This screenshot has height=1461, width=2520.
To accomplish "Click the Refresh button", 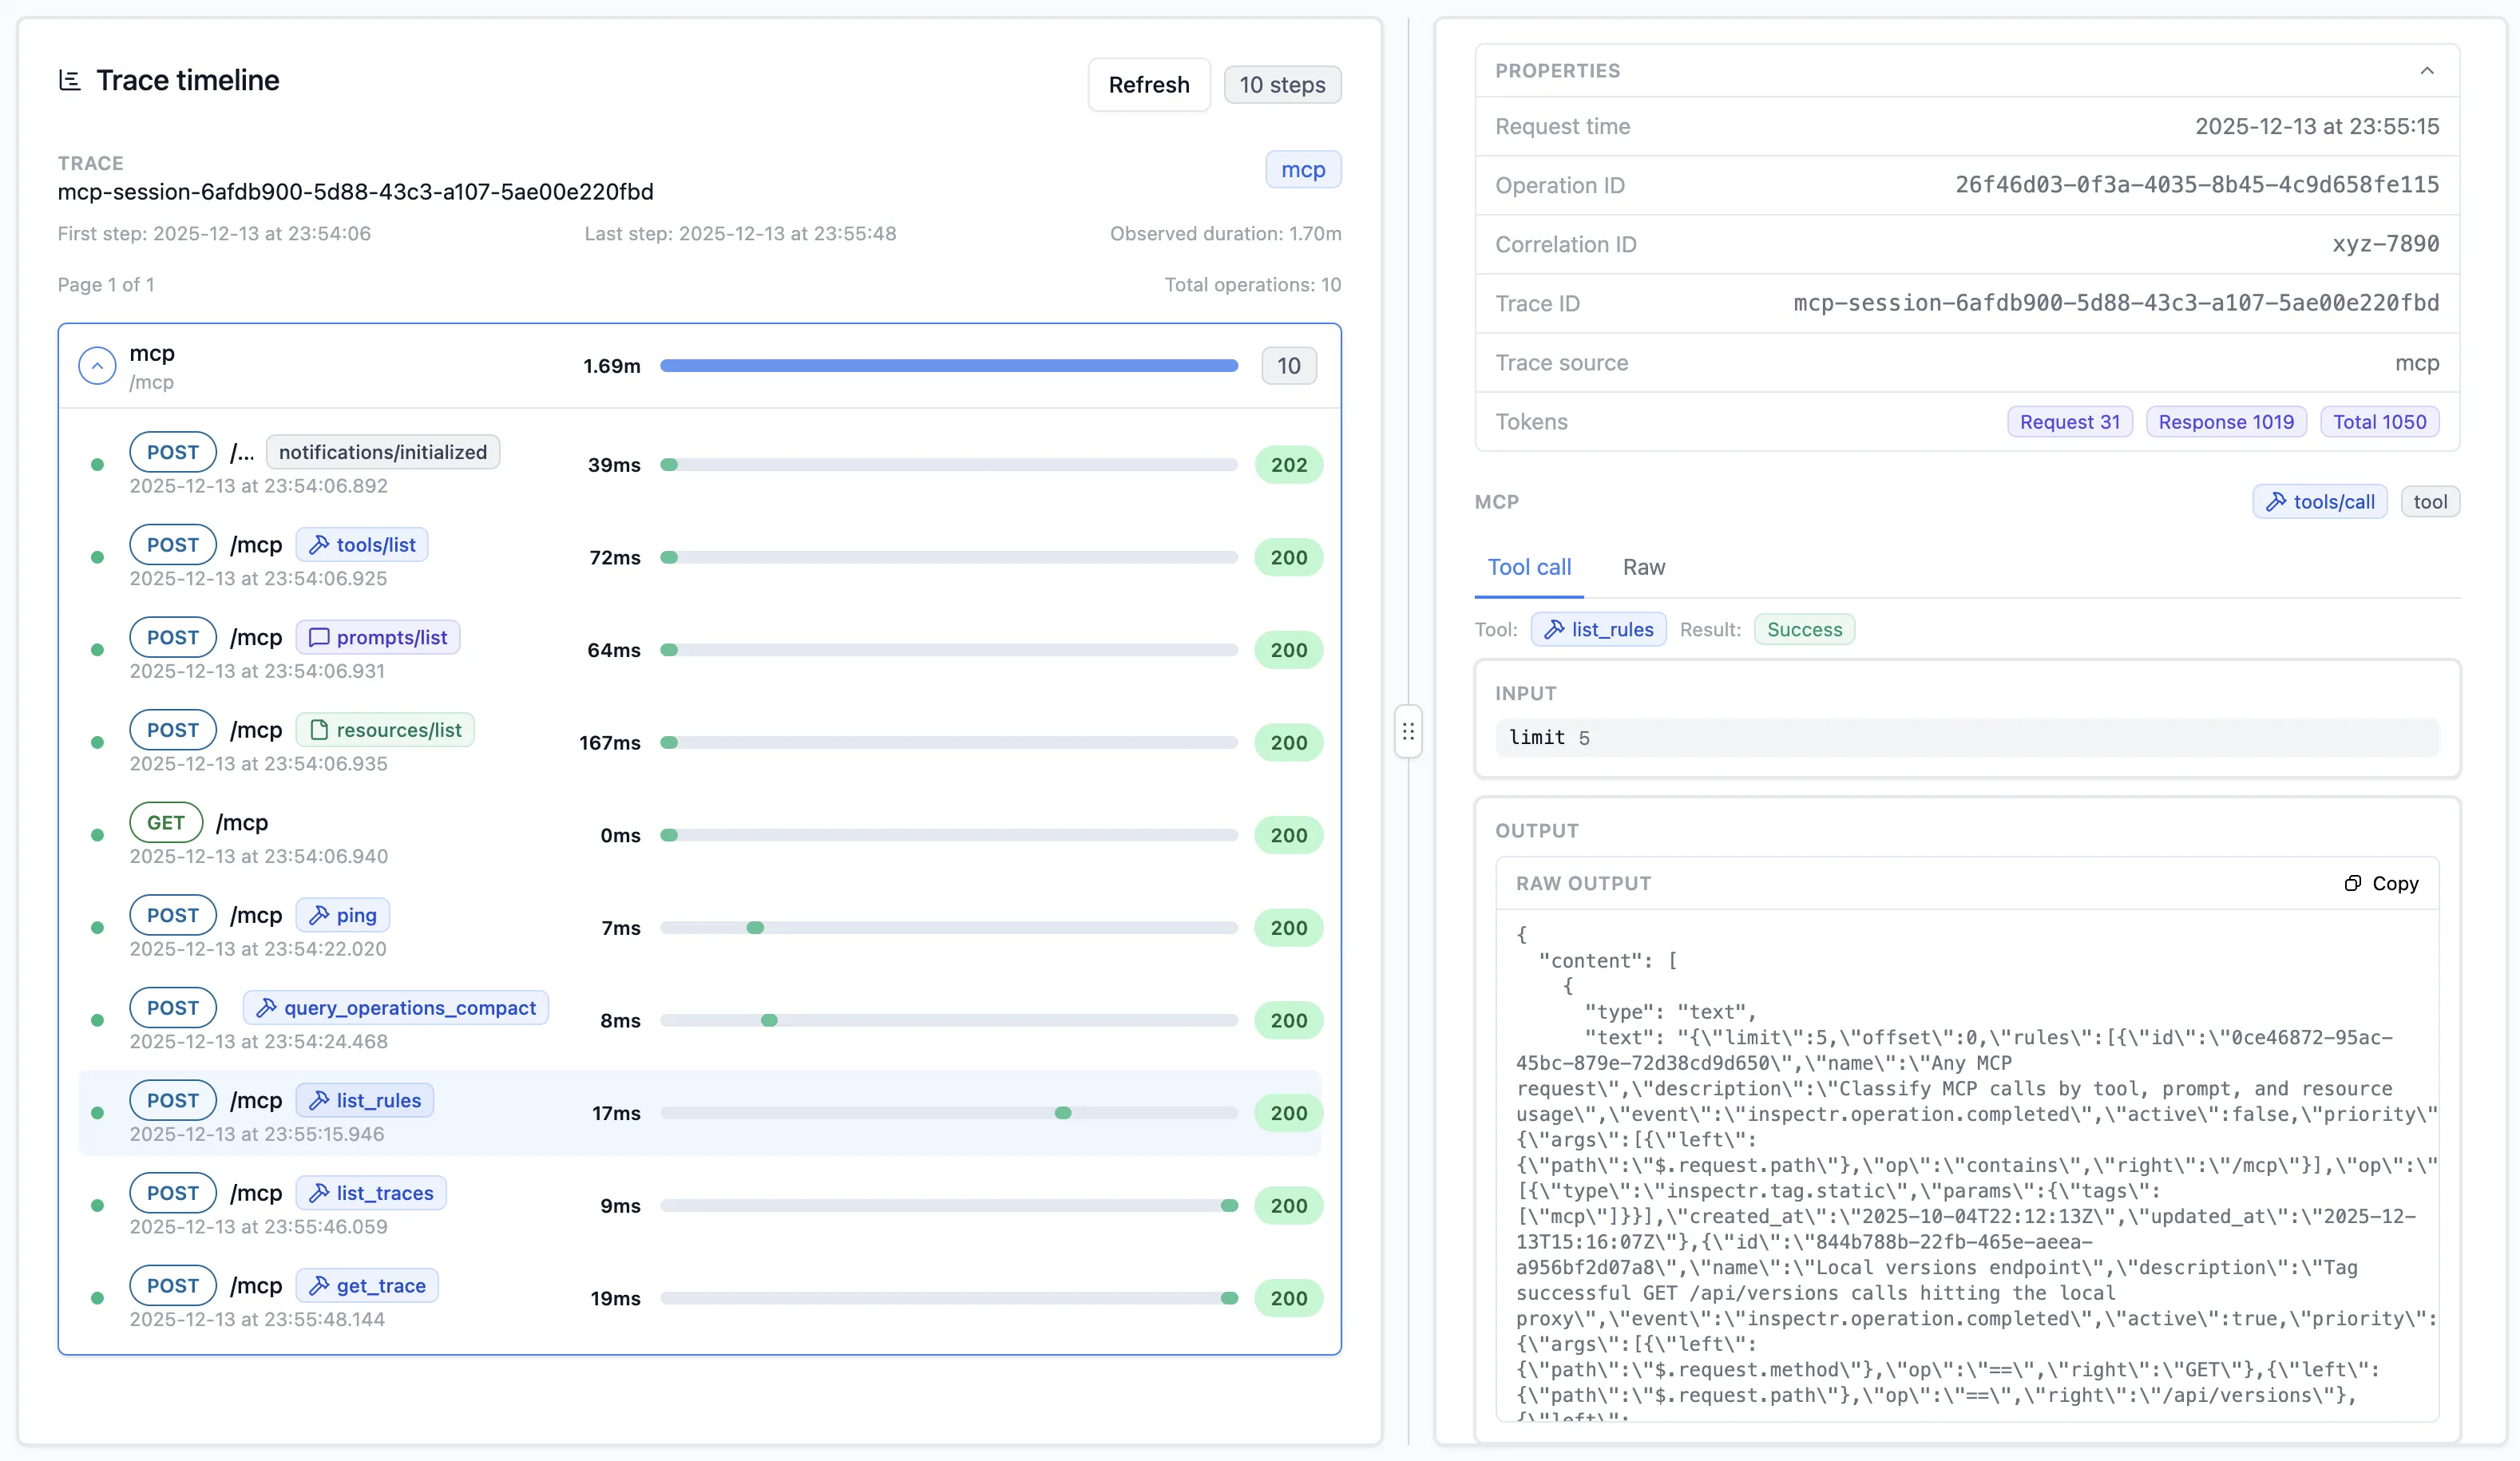I will pyautogui.click(x=1149, y=84).
